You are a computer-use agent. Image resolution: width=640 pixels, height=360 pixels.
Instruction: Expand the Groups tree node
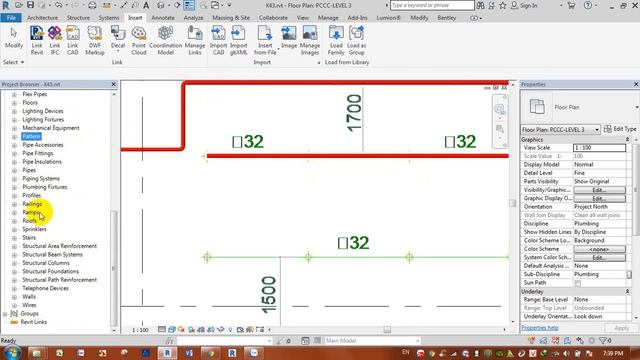(x=5, y=313)
